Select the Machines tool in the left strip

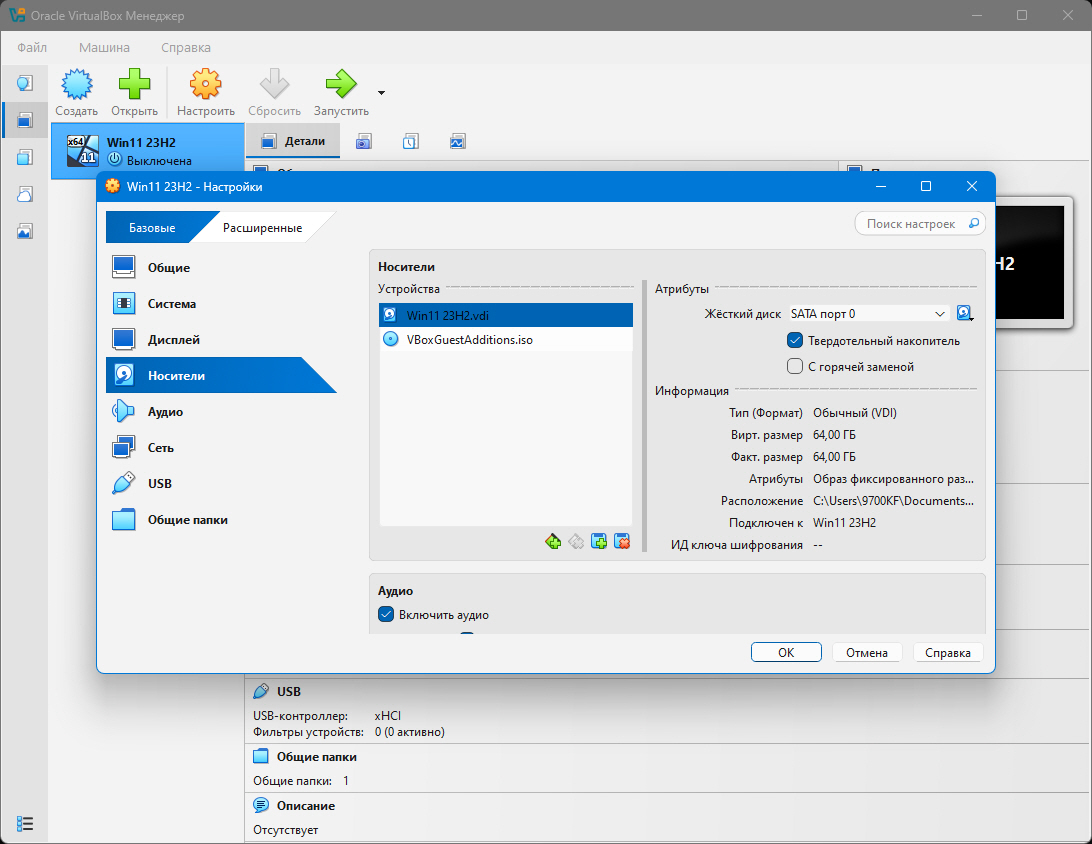click(x=24, y=120)
